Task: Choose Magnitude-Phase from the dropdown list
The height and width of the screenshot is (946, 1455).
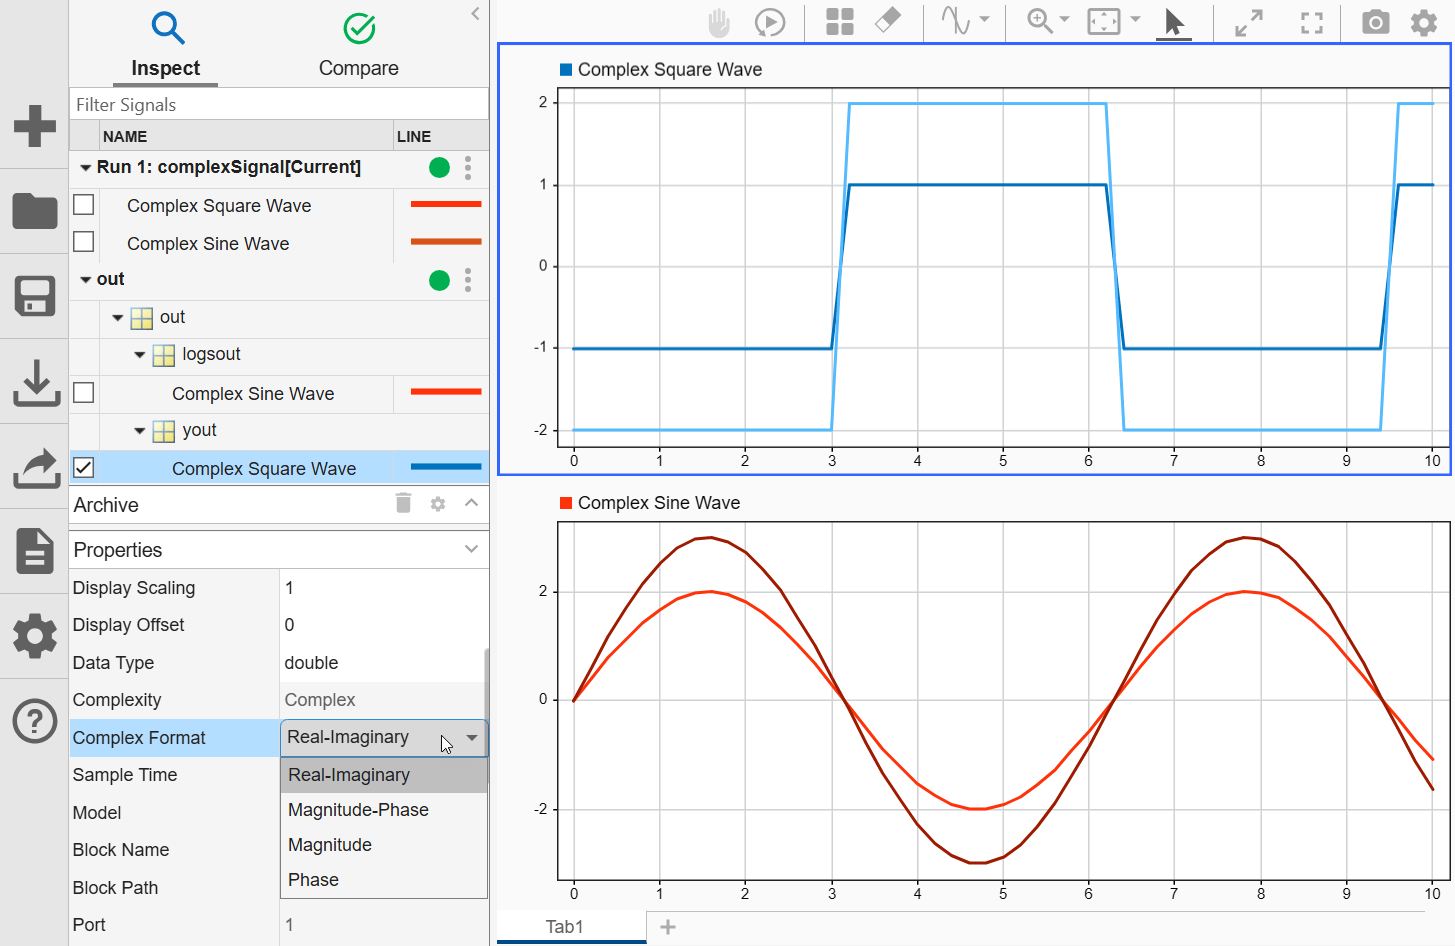Action: (384, 810)
